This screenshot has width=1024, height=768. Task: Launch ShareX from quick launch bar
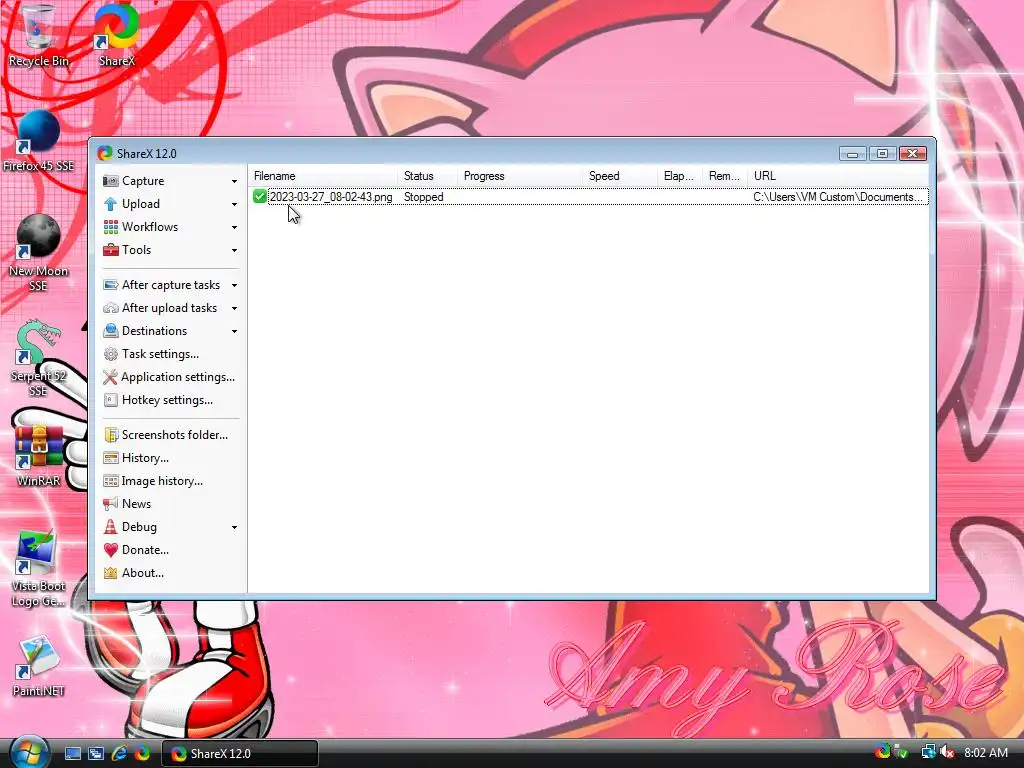point(142,754)
